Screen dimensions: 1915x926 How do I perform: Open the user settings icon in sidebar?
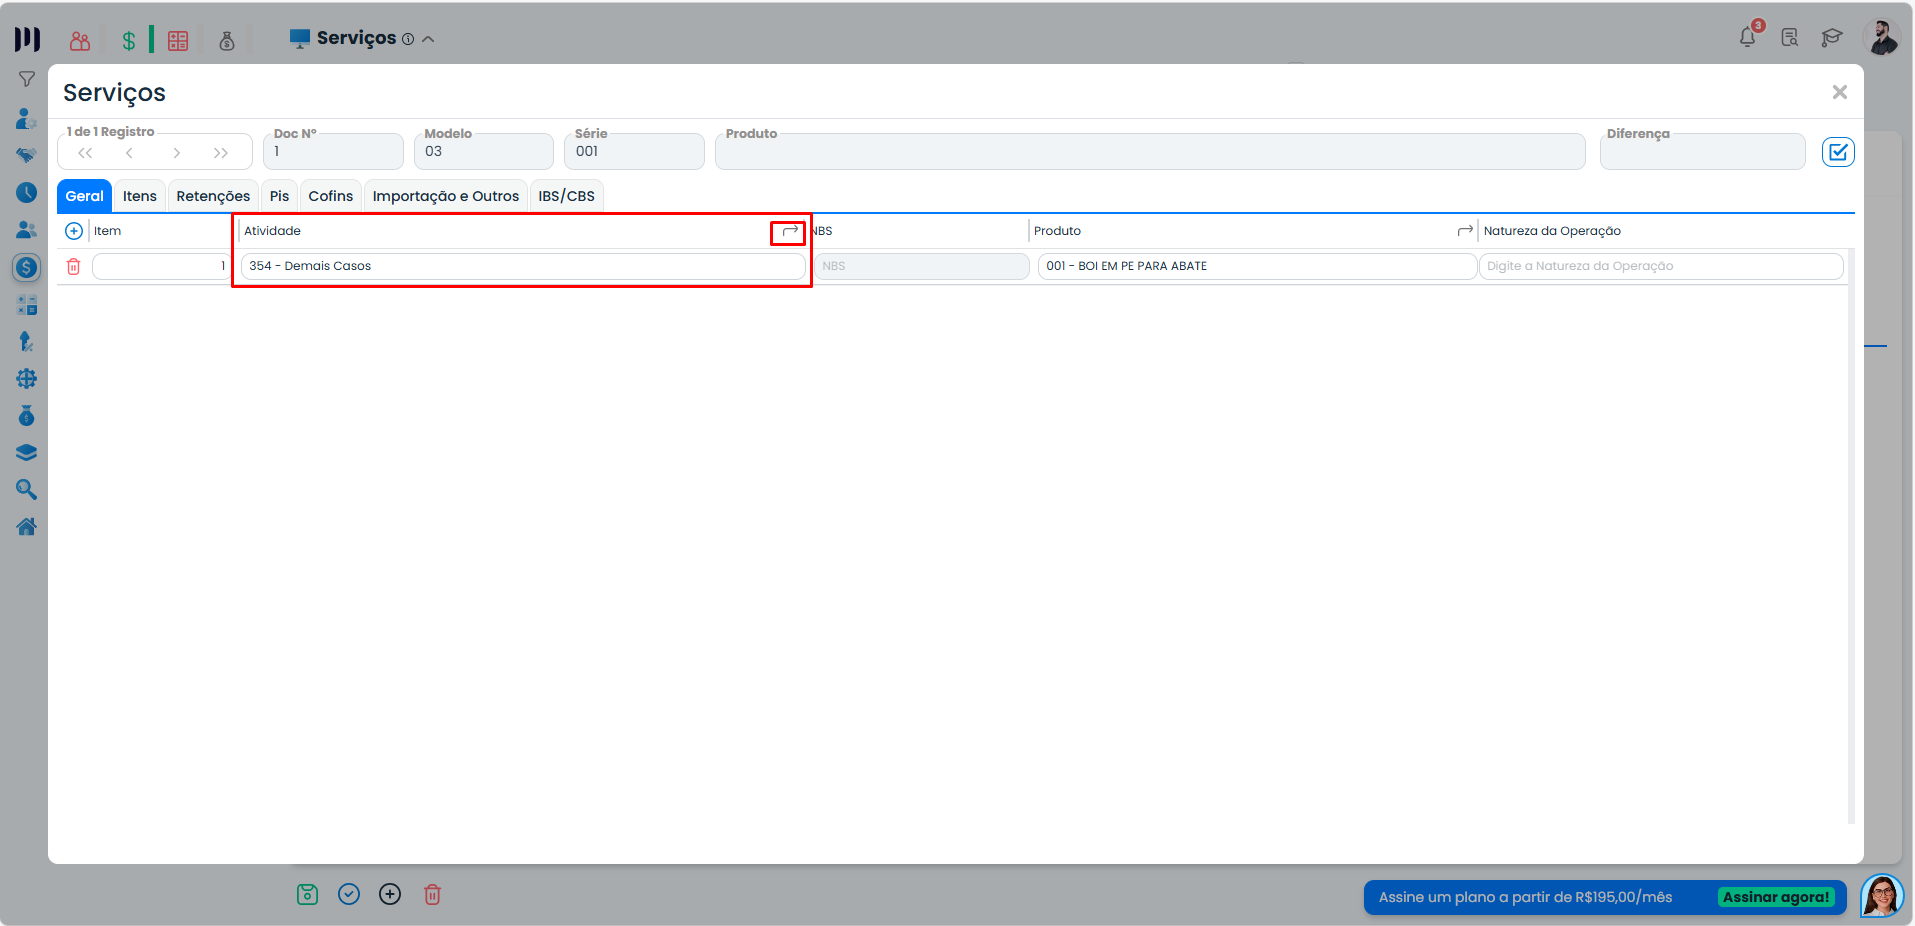[x=27, y=118]
